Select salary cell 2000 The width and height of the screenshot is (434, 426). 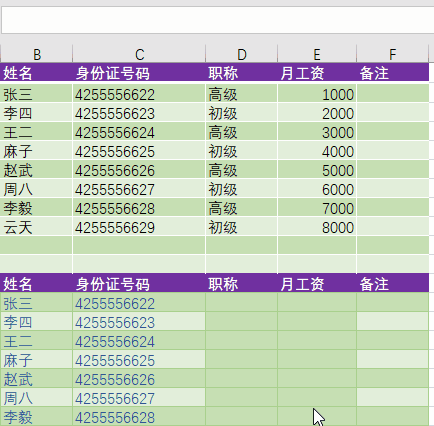tap(317, 113)
